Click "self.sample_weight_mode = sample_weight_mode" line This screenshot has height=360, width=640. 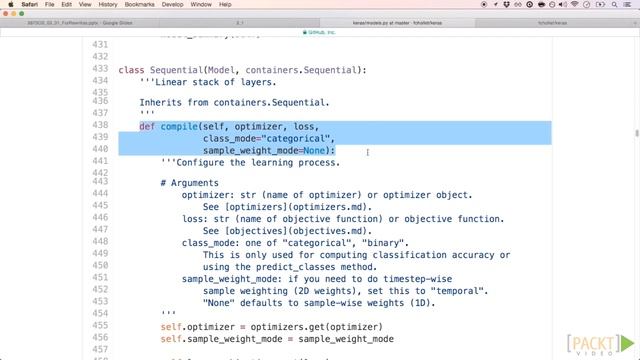coord(277,339)
